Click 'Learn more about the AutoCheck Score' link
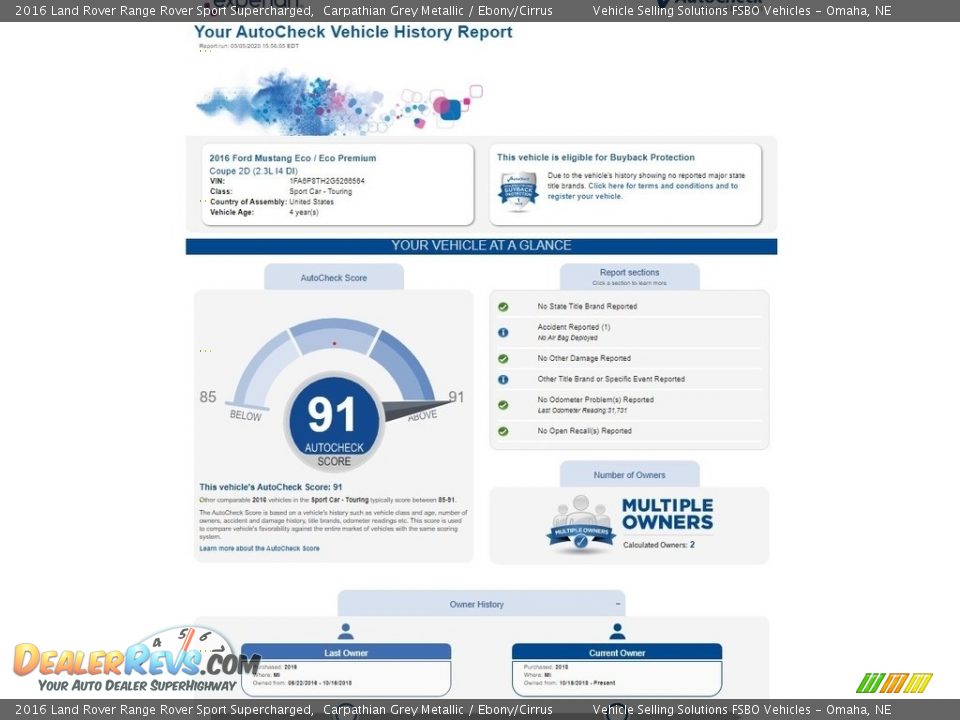Image resolution: width=960 pixels, height=720 pixels. [x=259, y=549]
